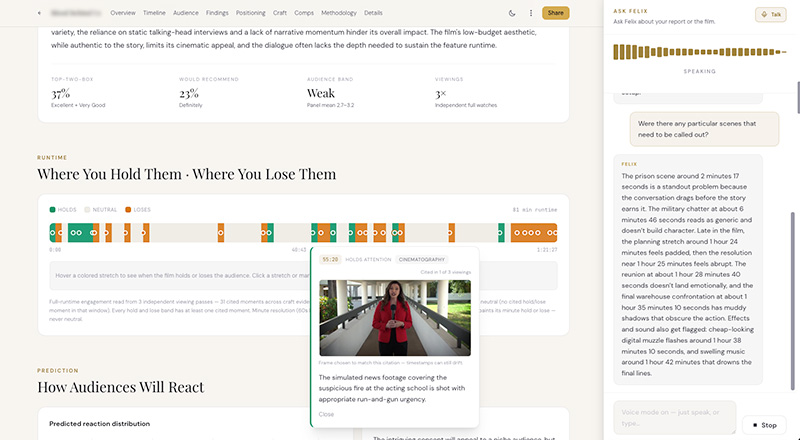This screenshot has height=440, width=800.
Task: Focus the voice mode message input field
Action: (x=674, y=418)
